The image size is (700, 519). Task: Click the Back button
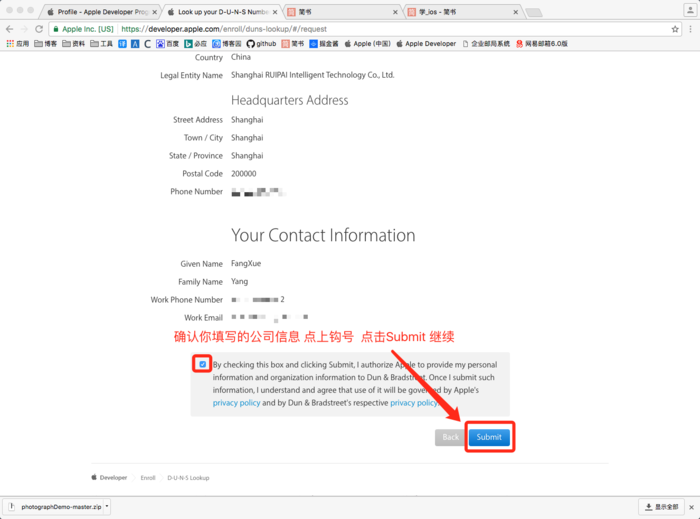(x=450, y=437)
